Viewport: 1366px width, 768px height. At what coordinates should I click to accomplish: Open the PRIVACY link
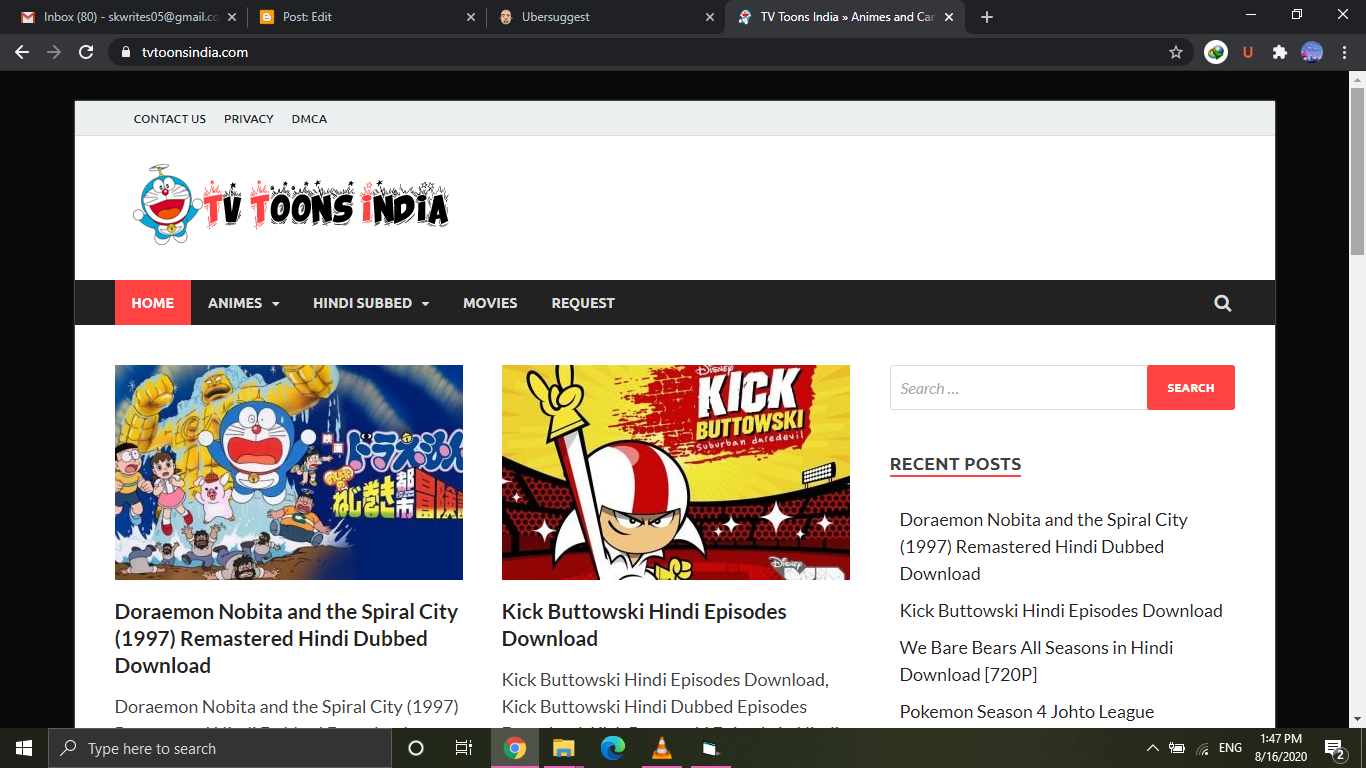(x=249, y=119)
